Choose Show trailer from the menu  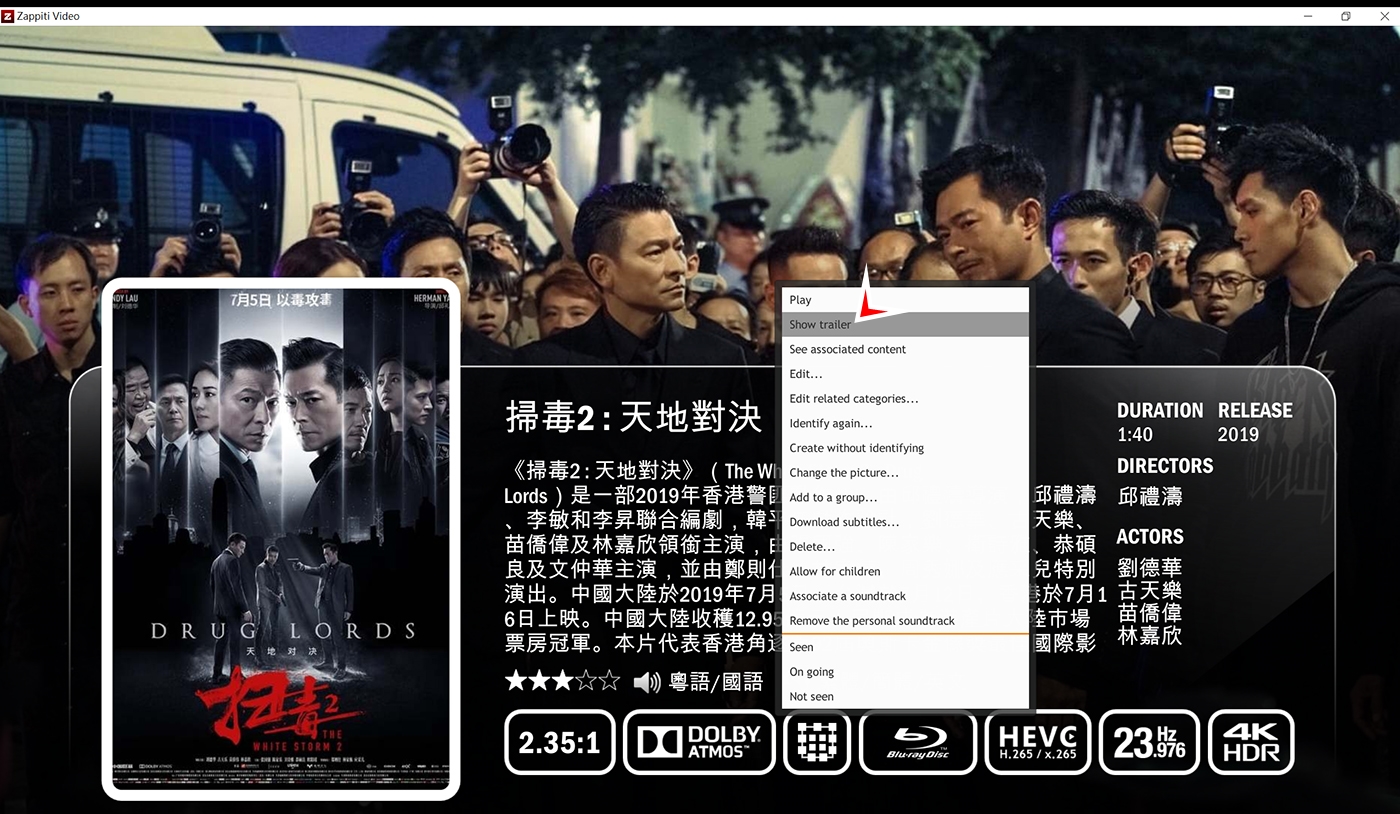820,325
